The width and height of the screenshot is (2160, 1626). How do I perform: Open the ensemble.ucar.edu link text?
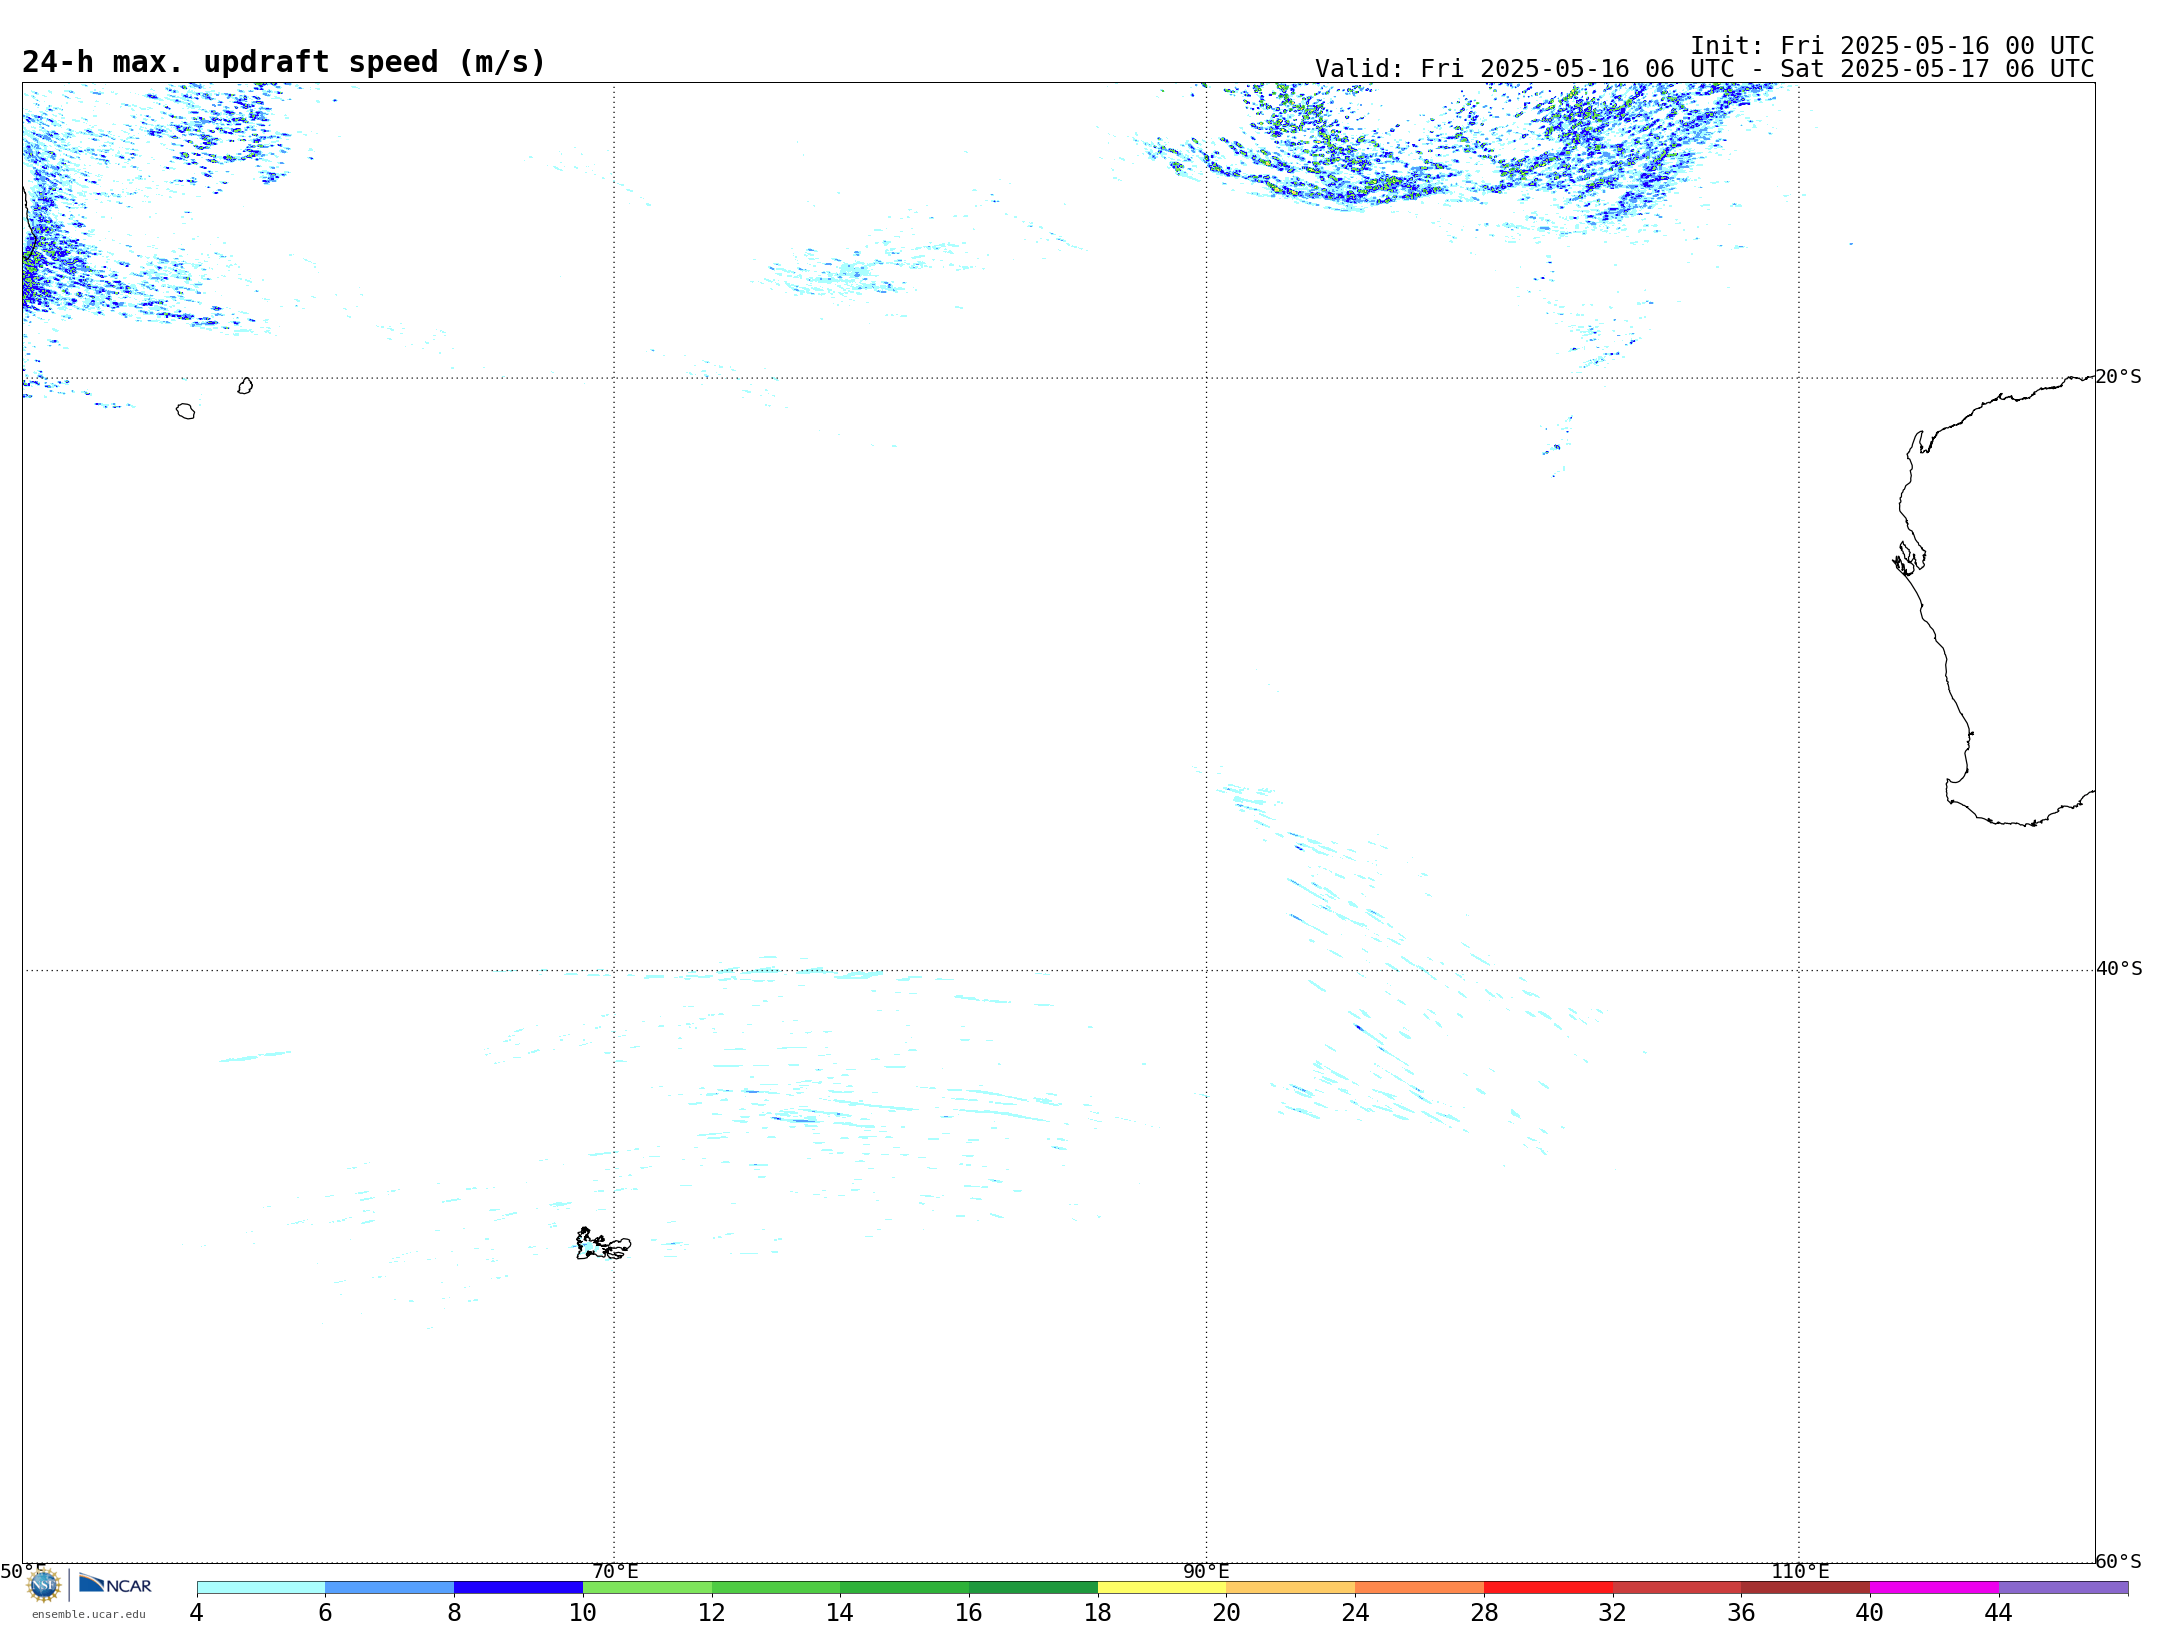click(x=89, y=1614)
